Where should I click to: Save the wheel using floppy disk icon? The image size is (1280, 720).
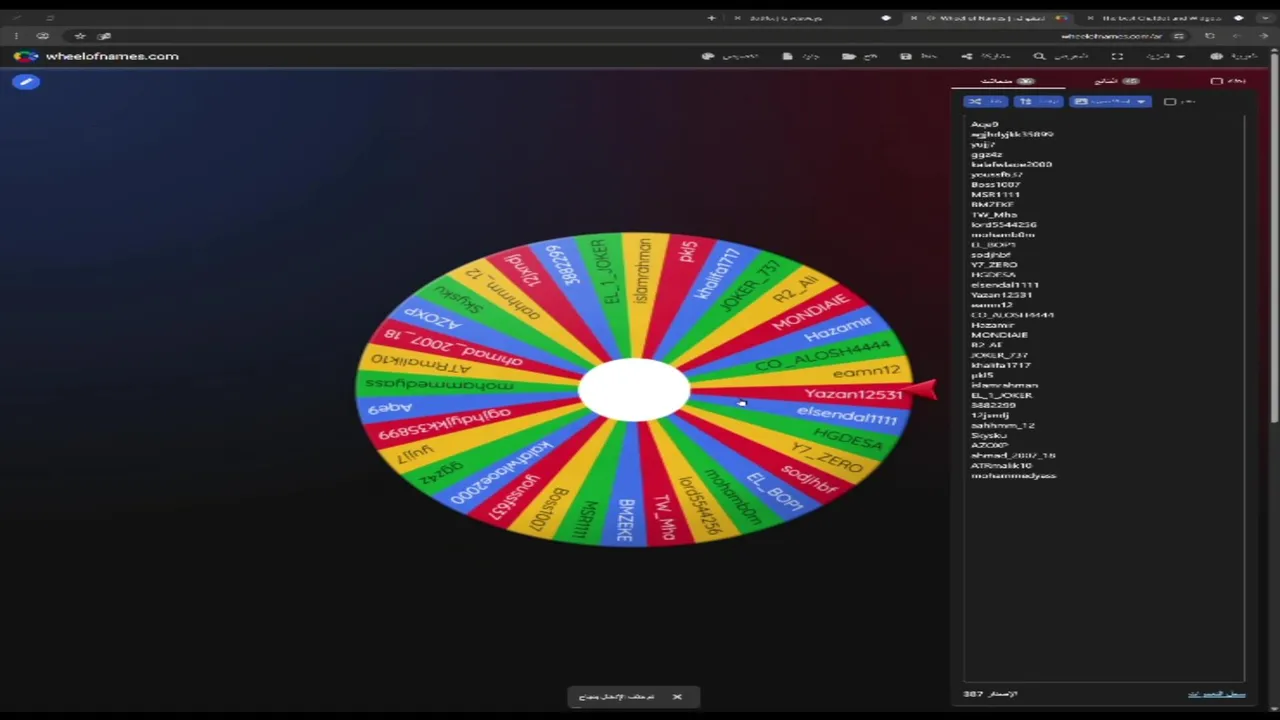[905, 56]
